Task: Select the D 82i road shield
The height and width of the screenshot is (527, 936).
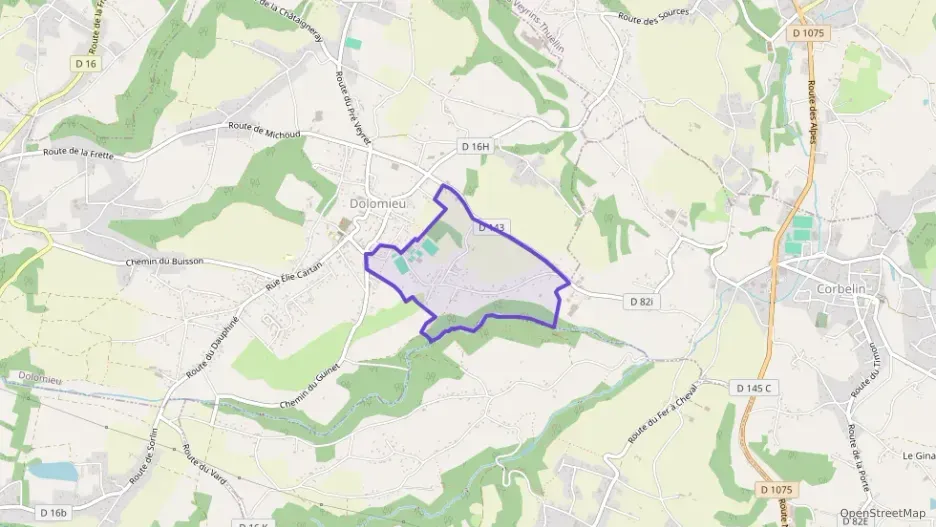Action: tap(642, 301)
